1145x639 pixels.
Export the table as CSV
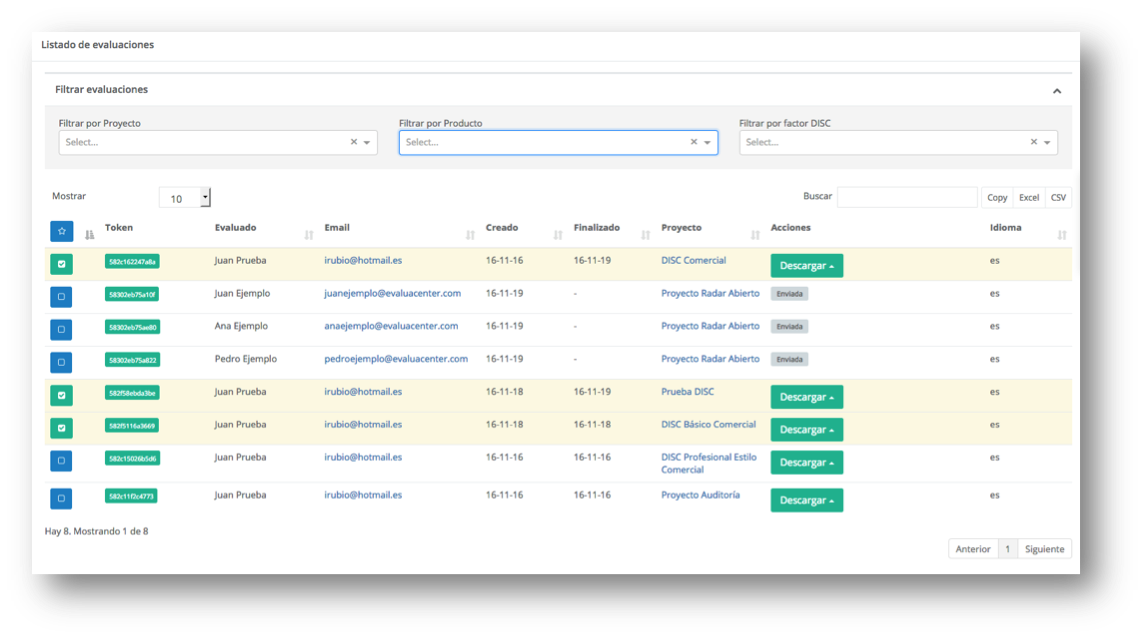point(1058,198)
